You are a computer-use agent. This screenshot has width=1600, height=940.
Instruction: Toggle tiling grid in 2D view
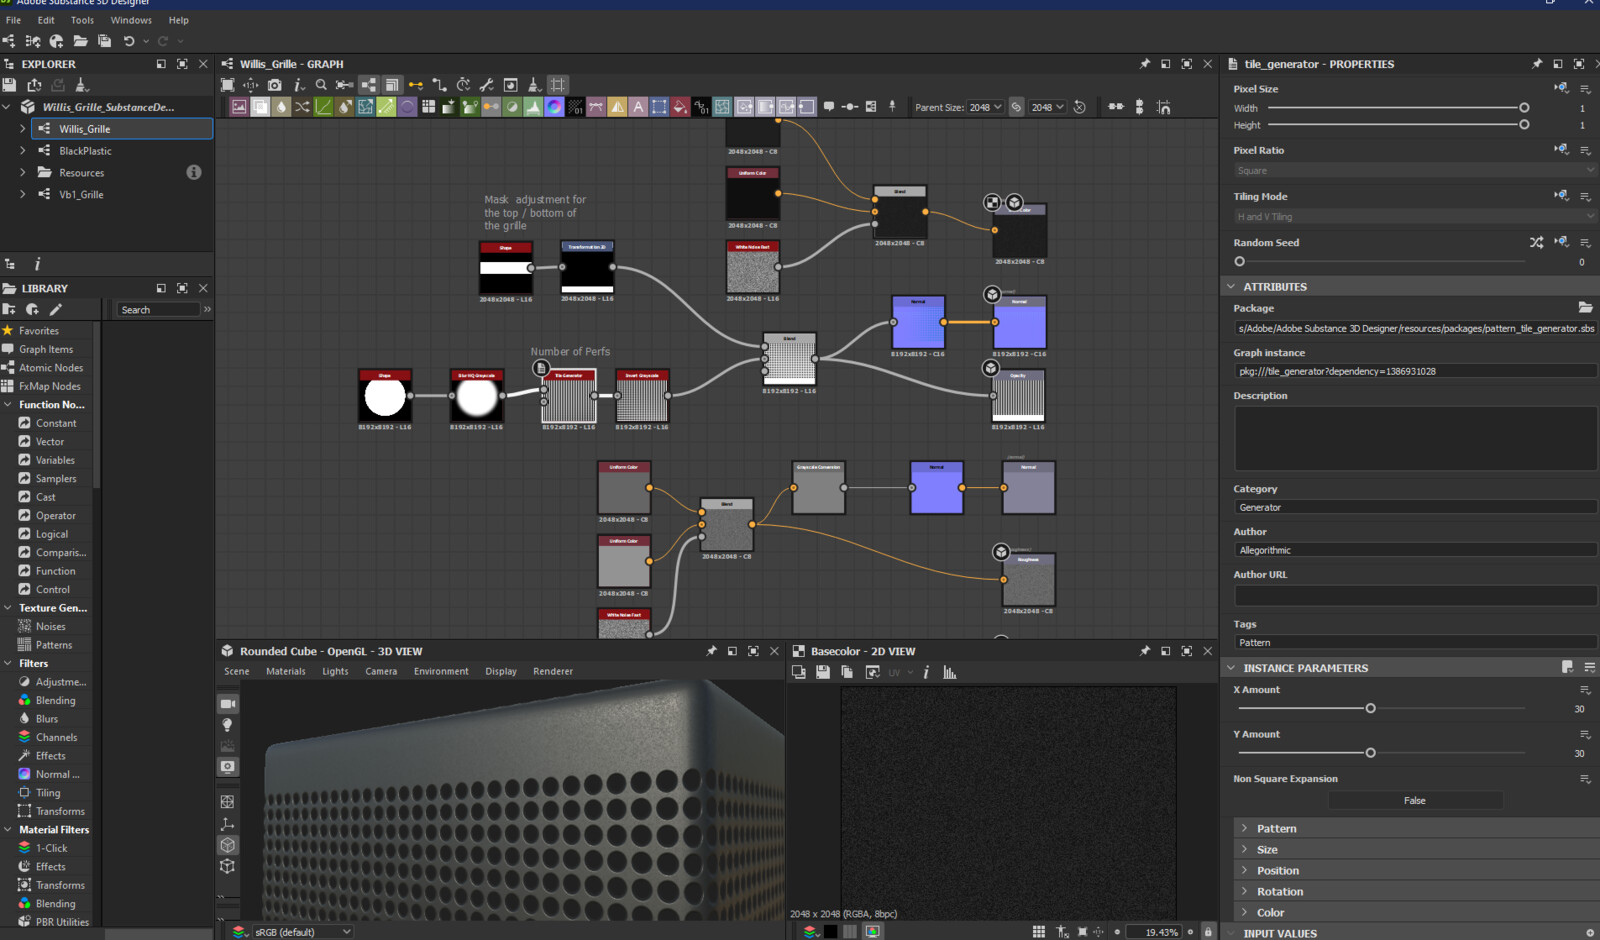point(1039,932)
